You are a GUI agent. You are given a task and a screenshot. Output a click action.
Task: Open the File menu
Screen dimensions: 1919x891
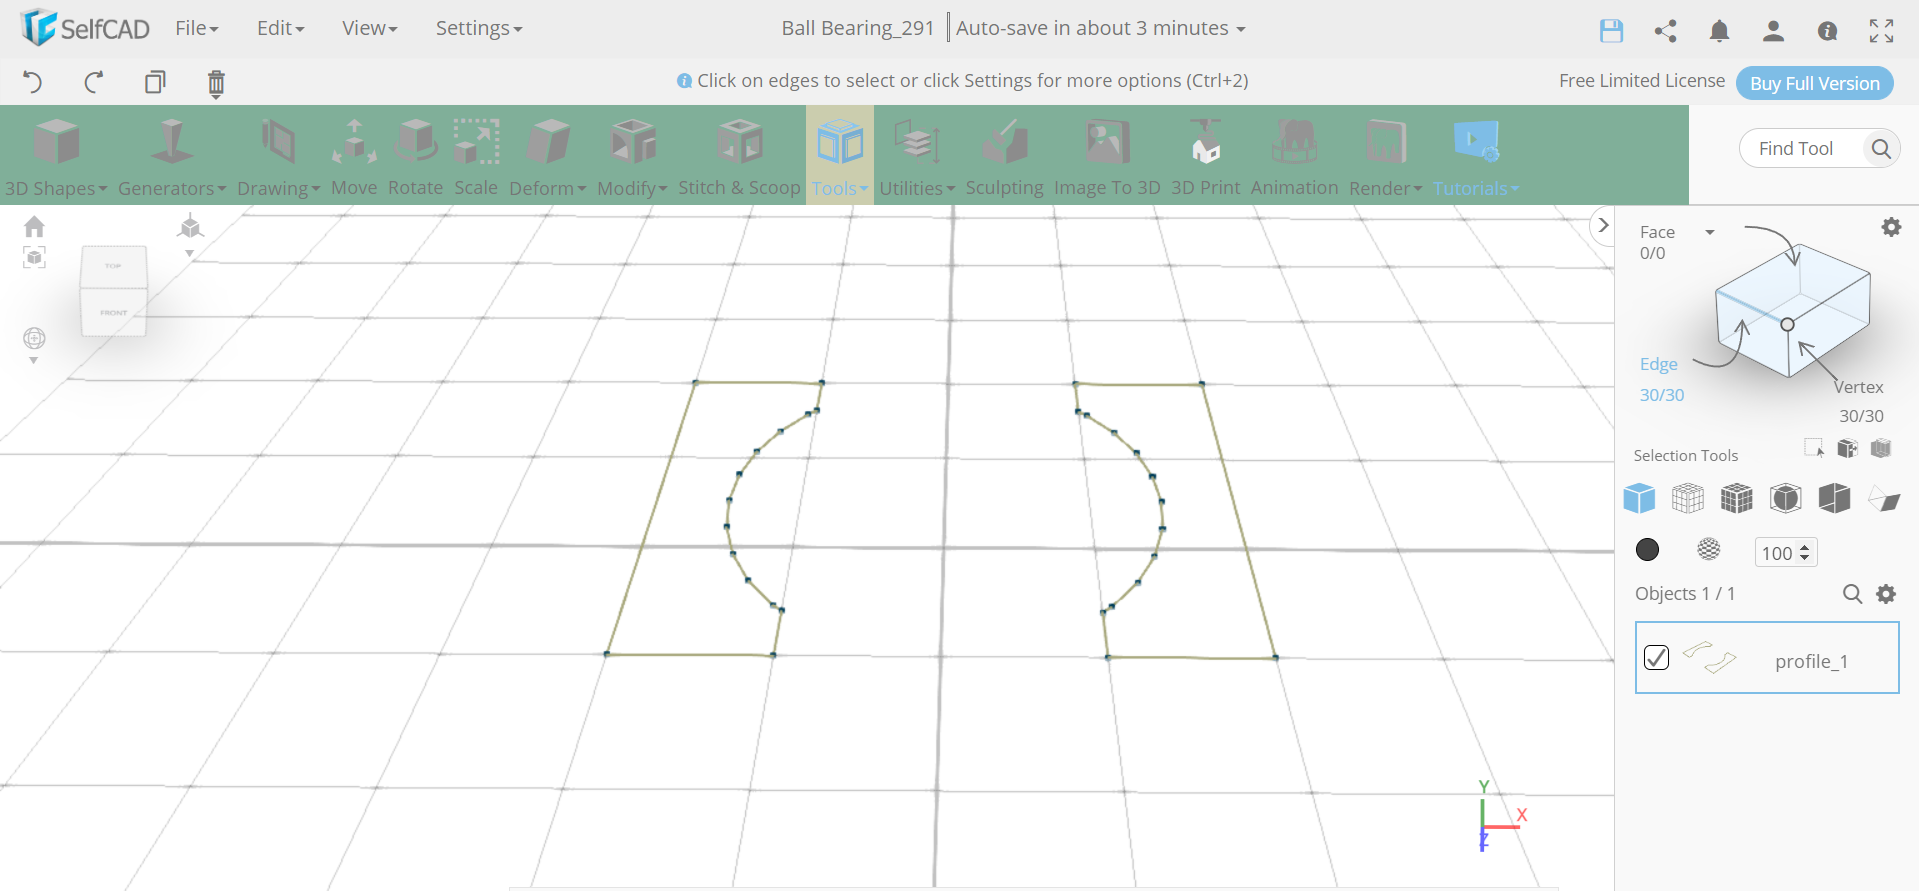pyautogui.click(x=196, y=28)
